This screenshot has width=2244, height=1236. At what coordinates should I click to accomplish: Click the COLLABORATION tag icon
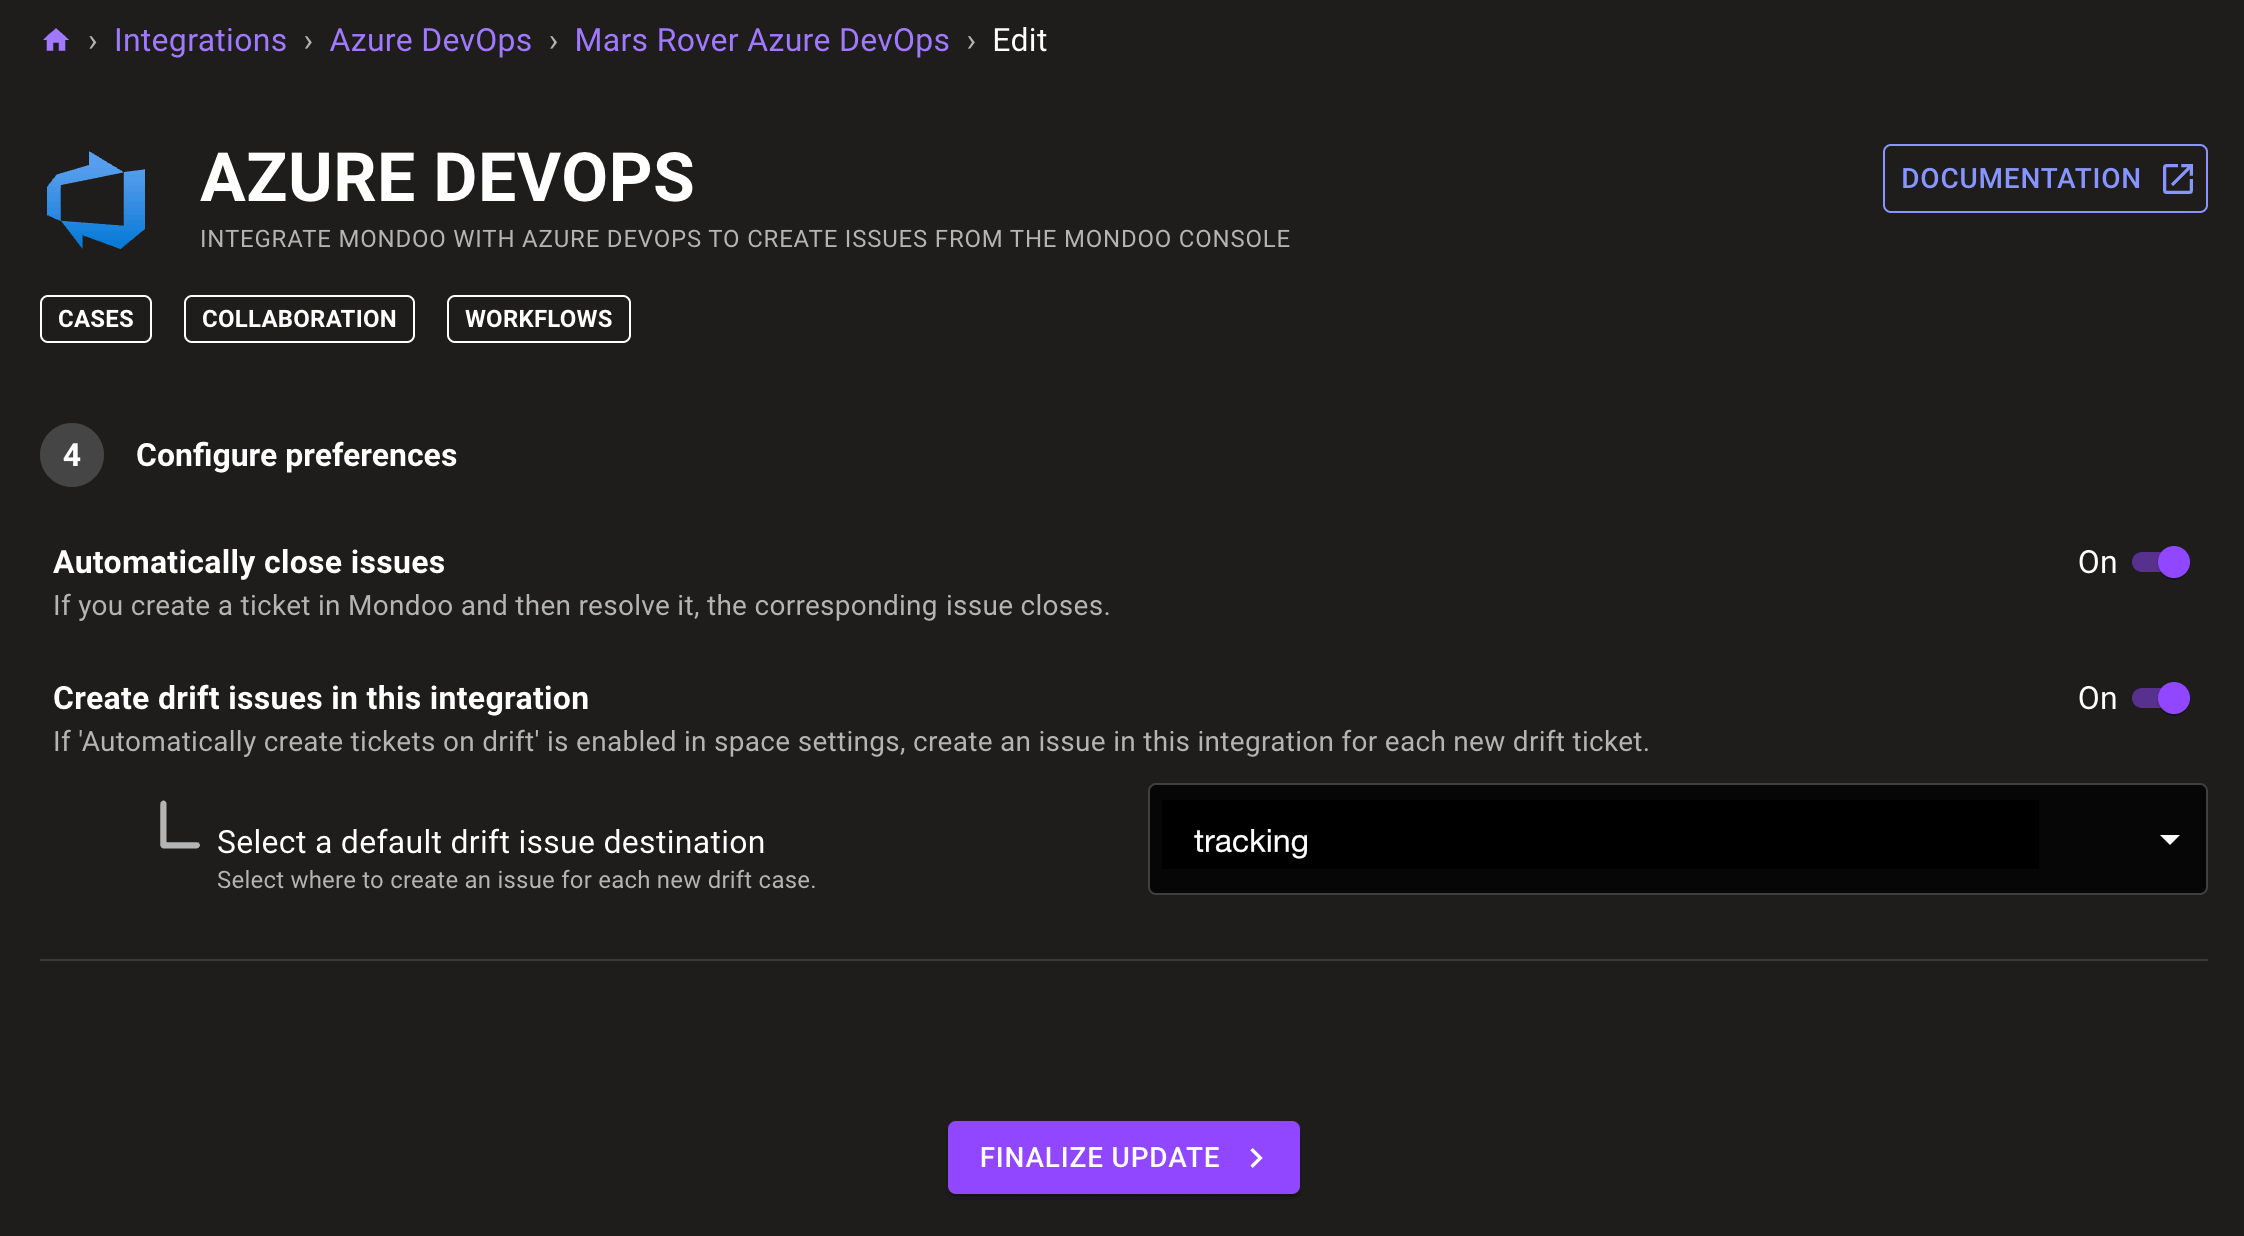coord(298,318)
